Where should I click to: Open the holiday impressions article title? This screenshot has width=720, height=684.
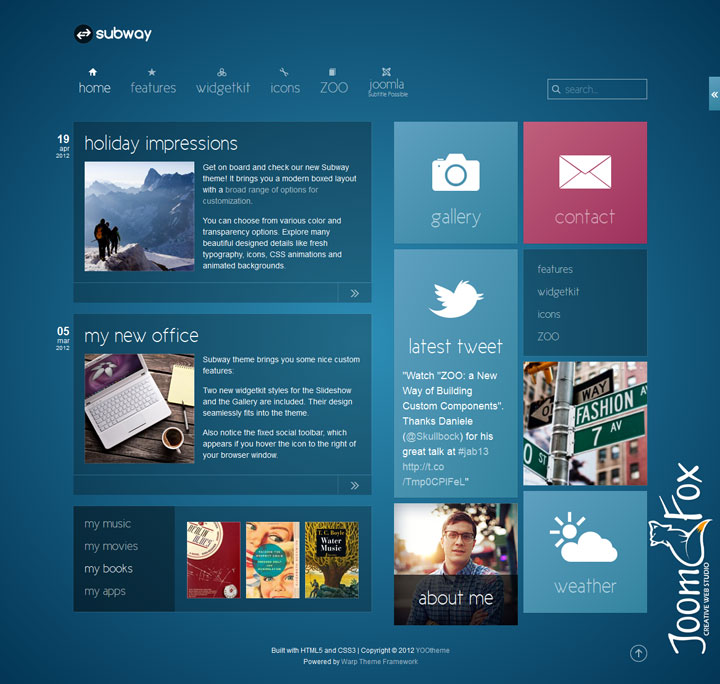coord(161,144)
